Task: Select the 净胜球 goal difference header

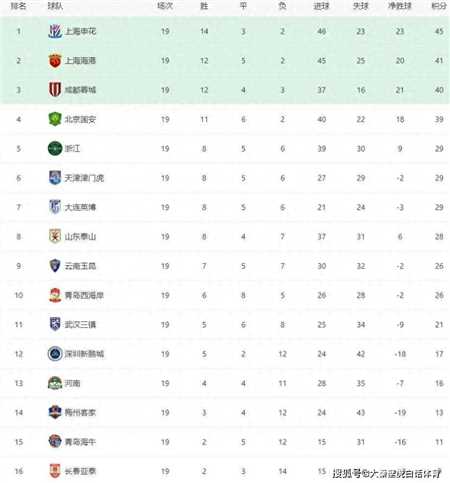Action: click(400, 6)
